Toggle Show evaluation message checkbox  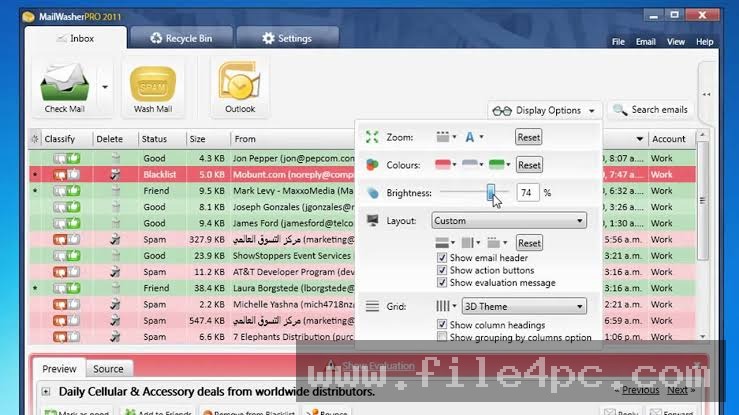442,283
